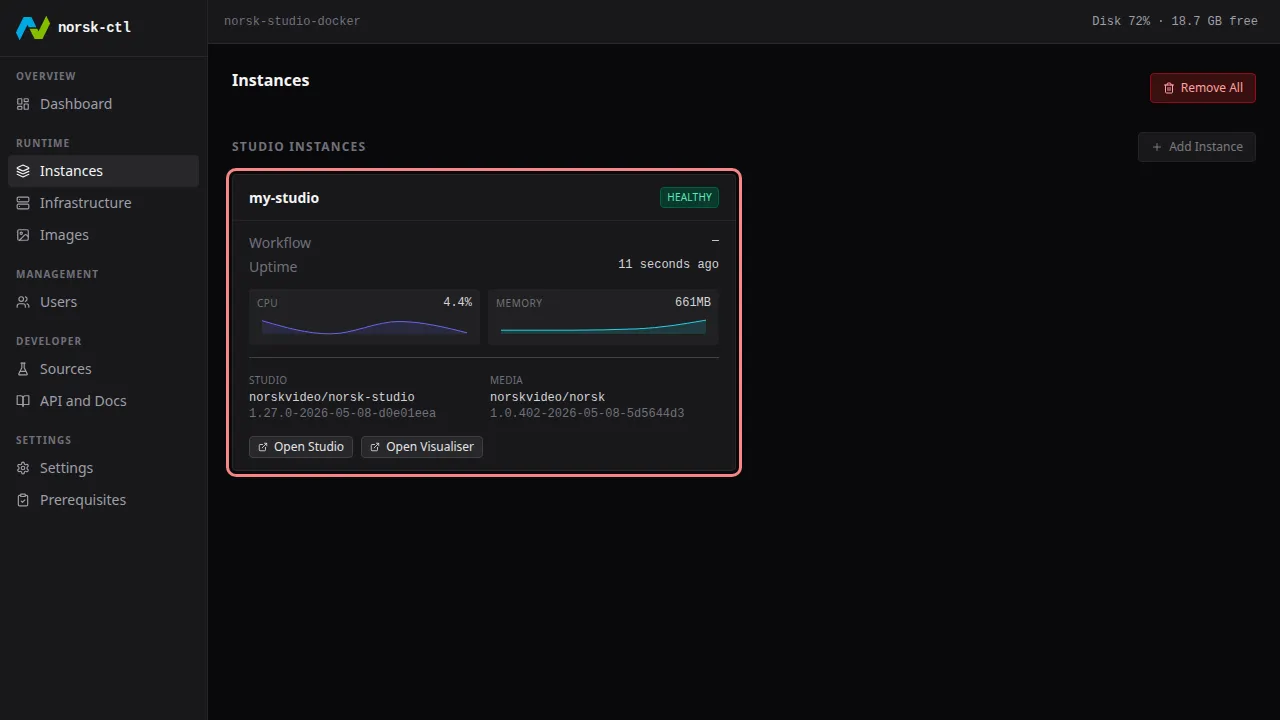Click Add Instance button
The image size is (1280, 720).
[1196, 147]
